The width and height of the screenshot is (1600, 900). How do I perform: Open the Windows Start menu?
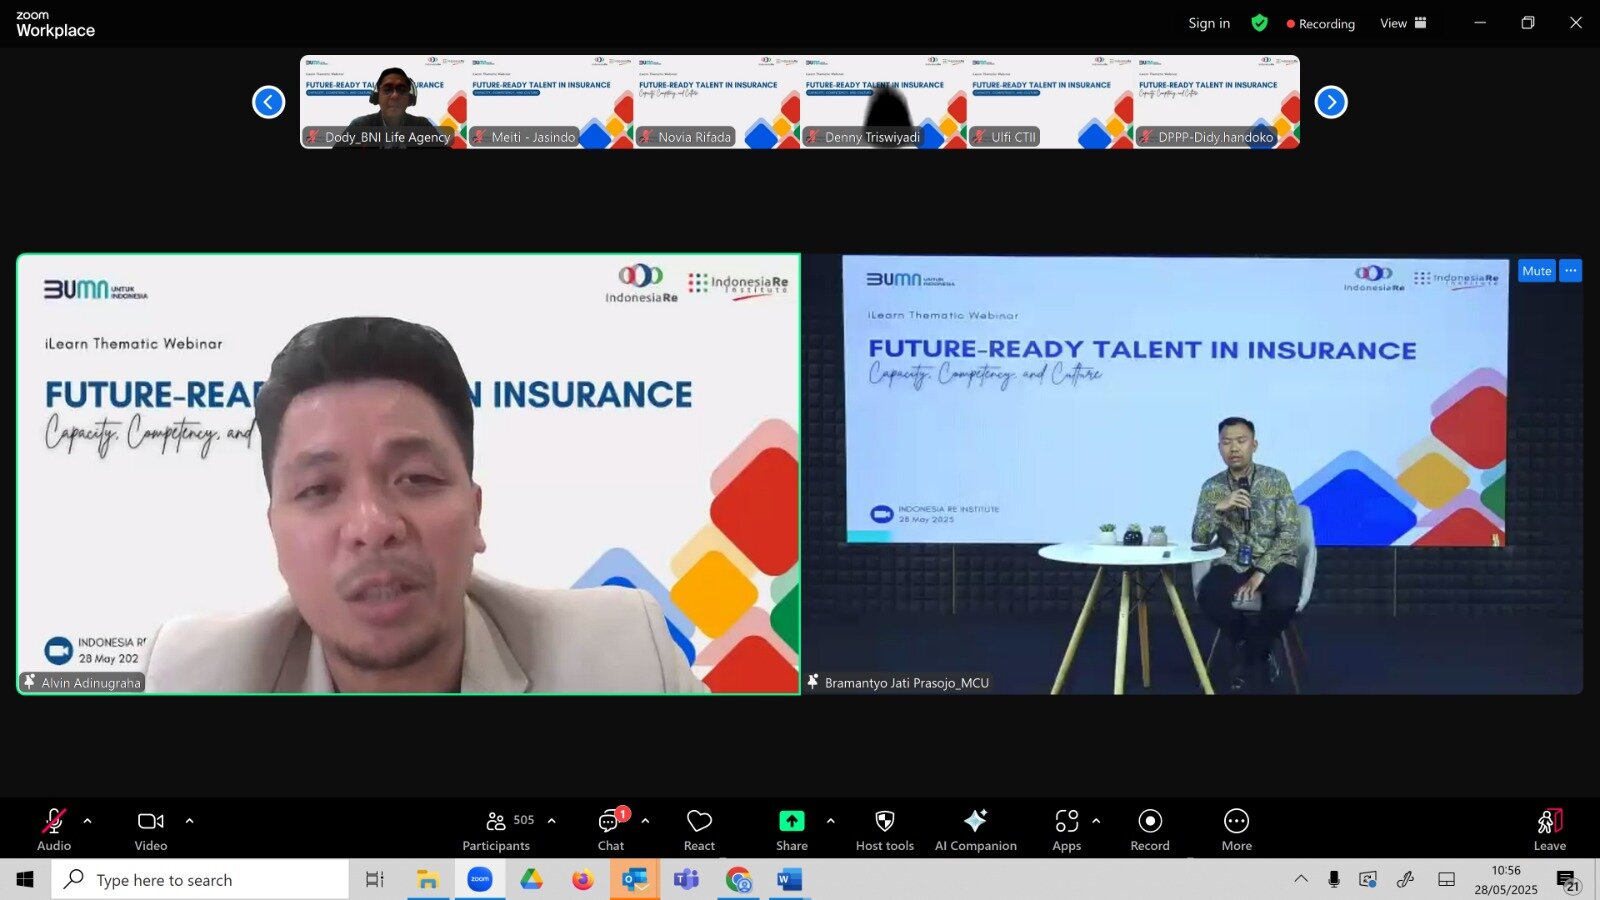click(25, 879)
